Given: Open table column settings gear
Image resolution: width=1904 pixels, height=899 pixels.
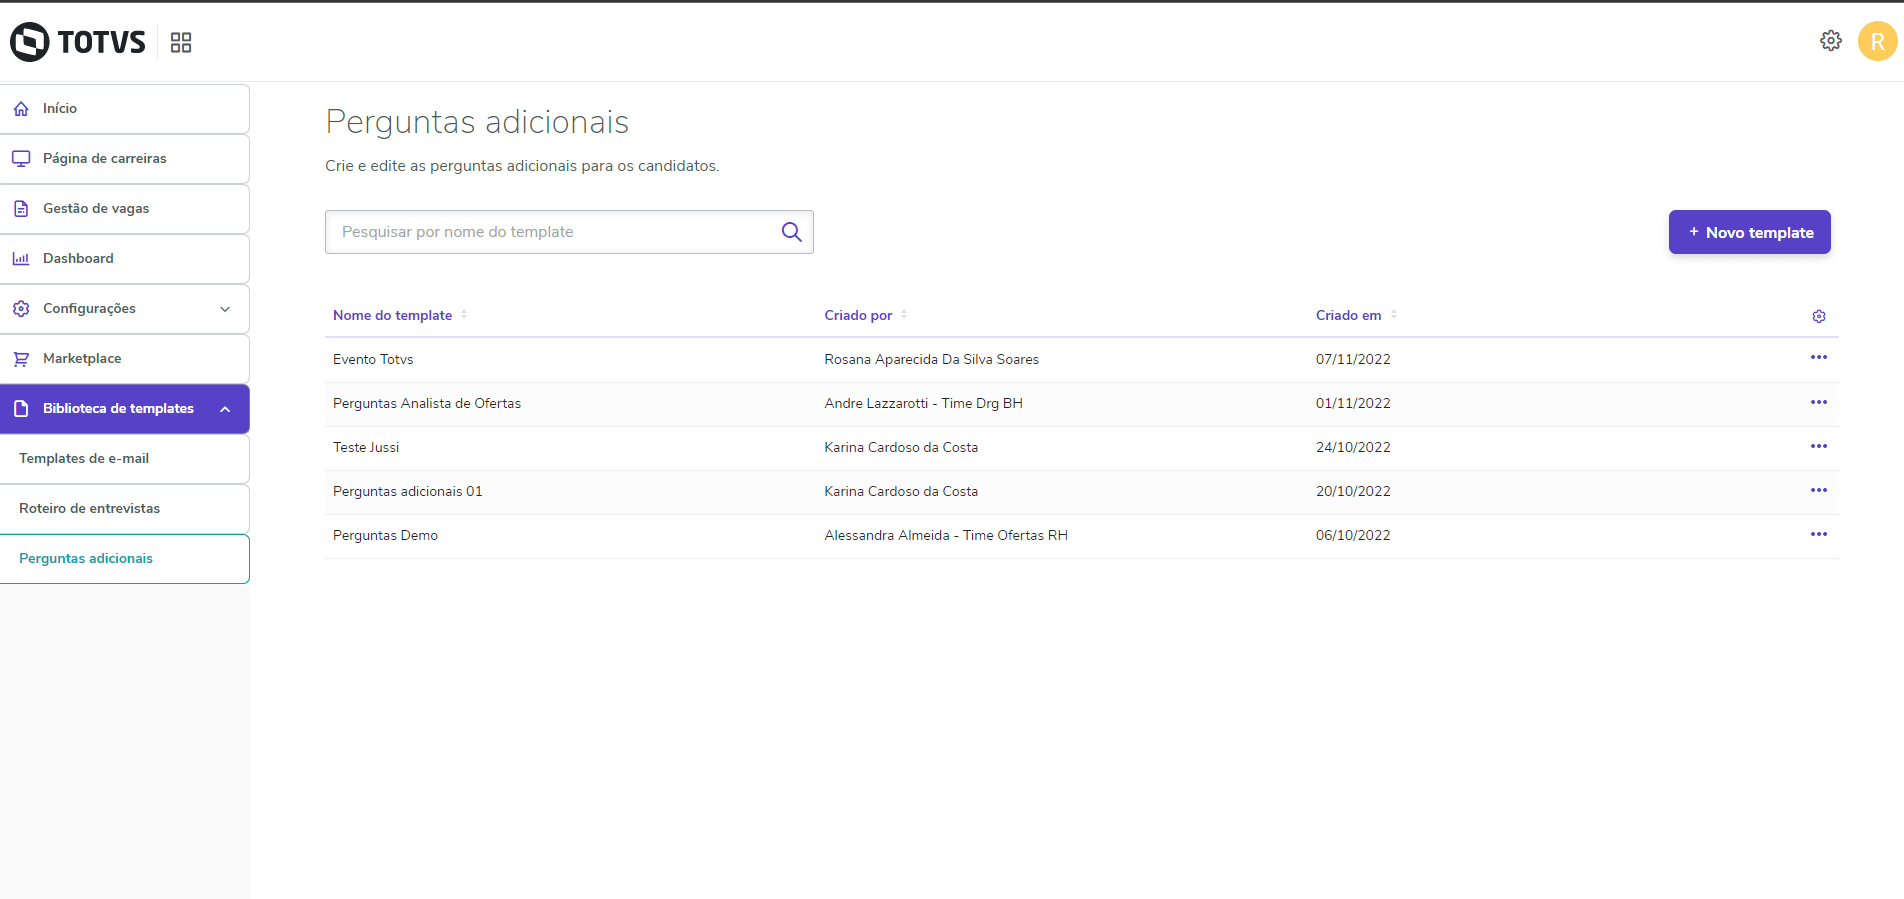Looking at the screenshot, I should pos(1819,316).
